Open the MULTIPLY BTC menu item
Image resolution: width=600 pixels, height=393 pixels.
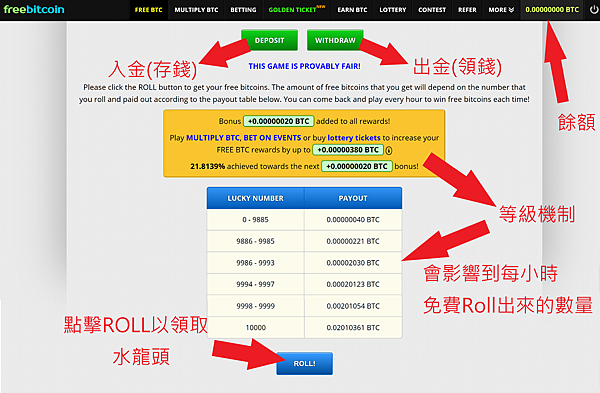click(196, 10)
